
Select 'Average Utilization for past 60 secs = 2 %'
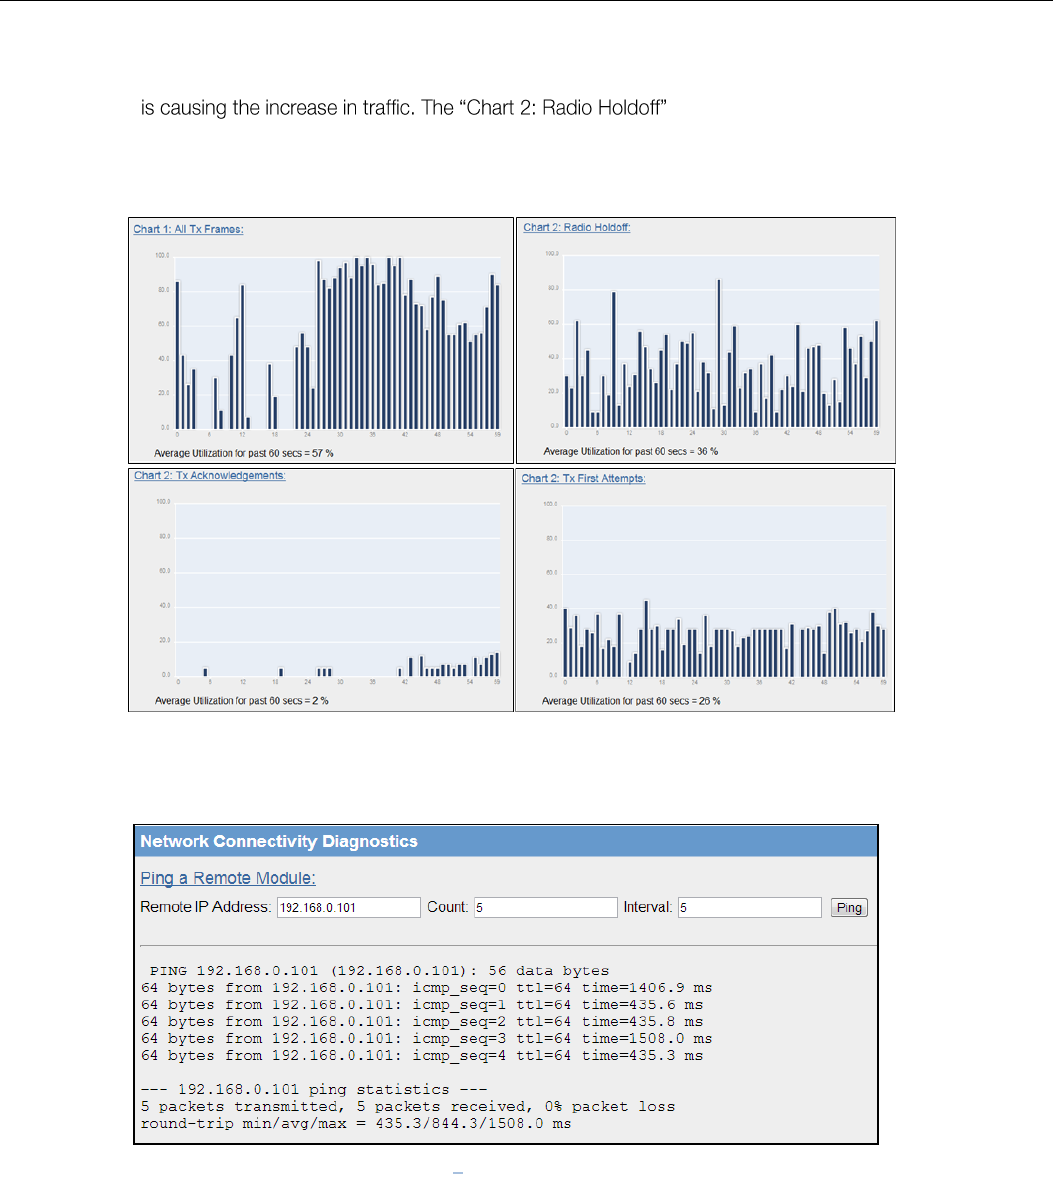[x=241, y=701]
